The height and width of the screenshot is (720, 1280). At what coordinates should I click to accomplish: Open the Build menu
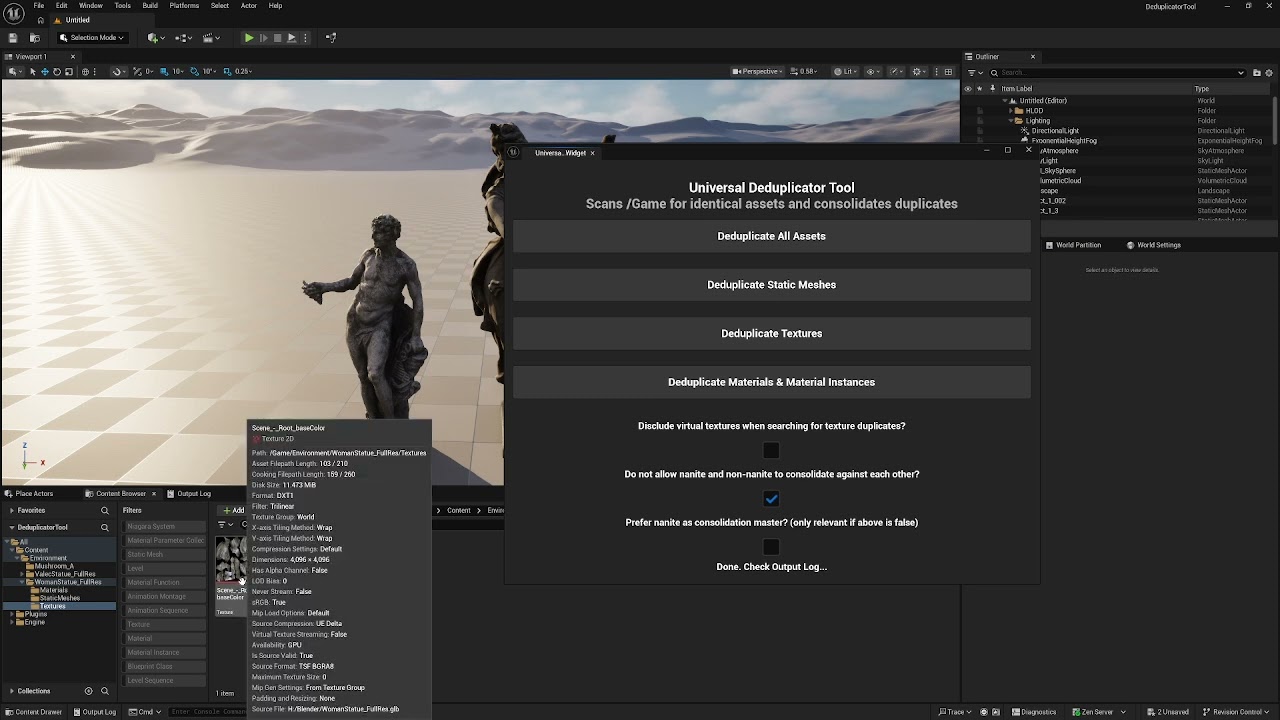(x=150, y=5)
